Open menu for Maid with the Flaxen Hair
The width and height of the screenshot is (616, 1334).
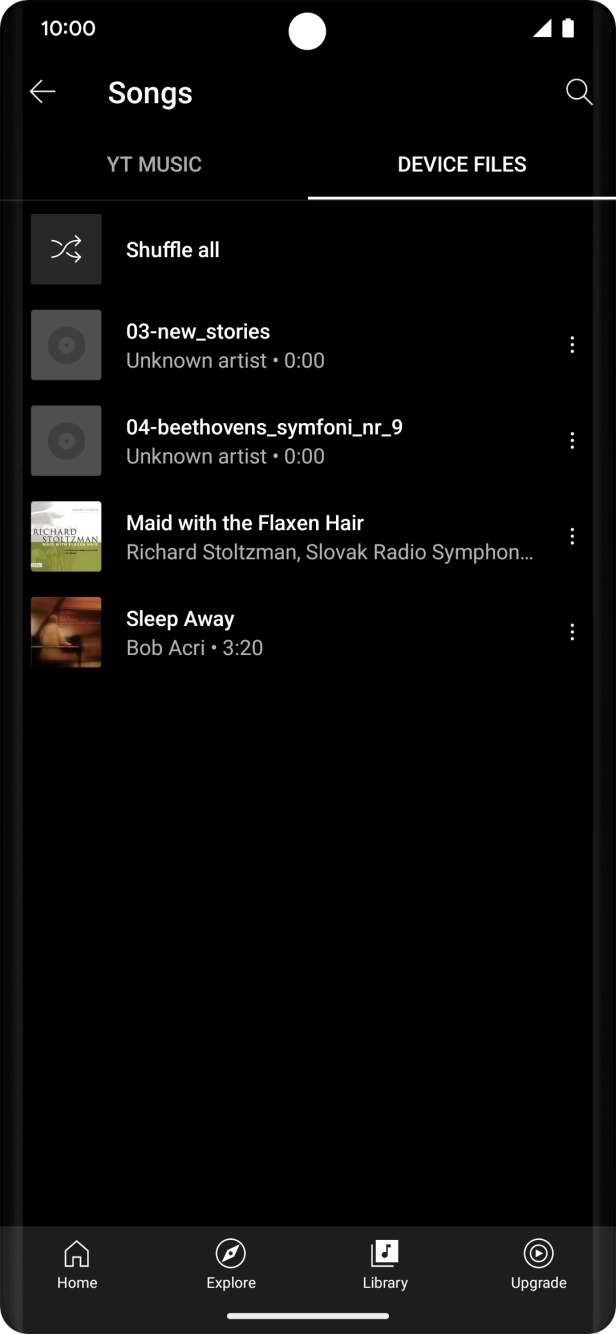(572, 536)
